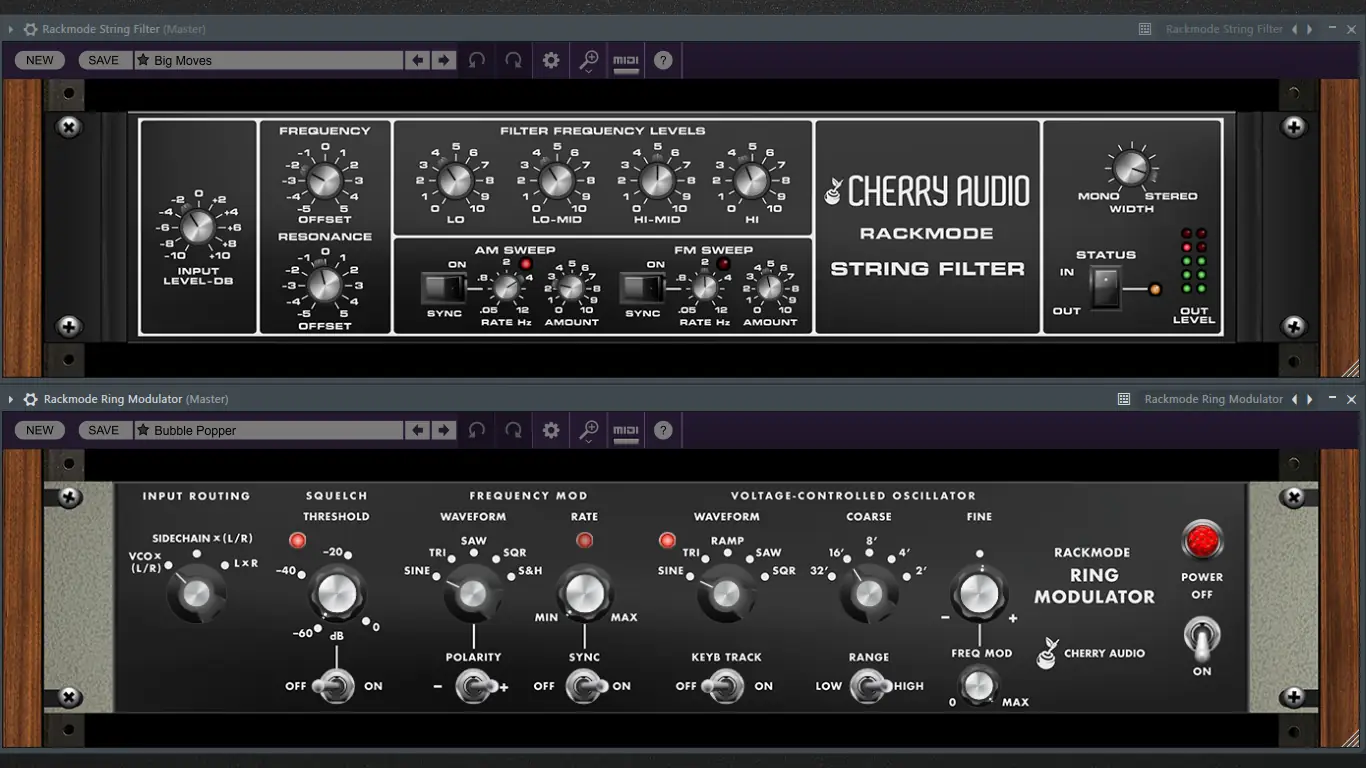Click NEW in the String Filter toolbar
Viewport: 1366px width, 768px height.
[x=40, y=60]
